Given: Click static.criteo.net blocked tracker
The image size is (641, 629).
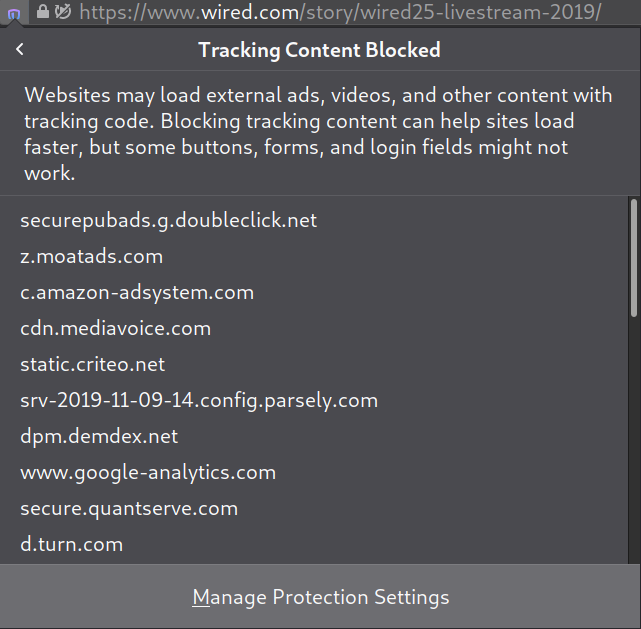Looking at the screenshot, I should click(92, 364).
